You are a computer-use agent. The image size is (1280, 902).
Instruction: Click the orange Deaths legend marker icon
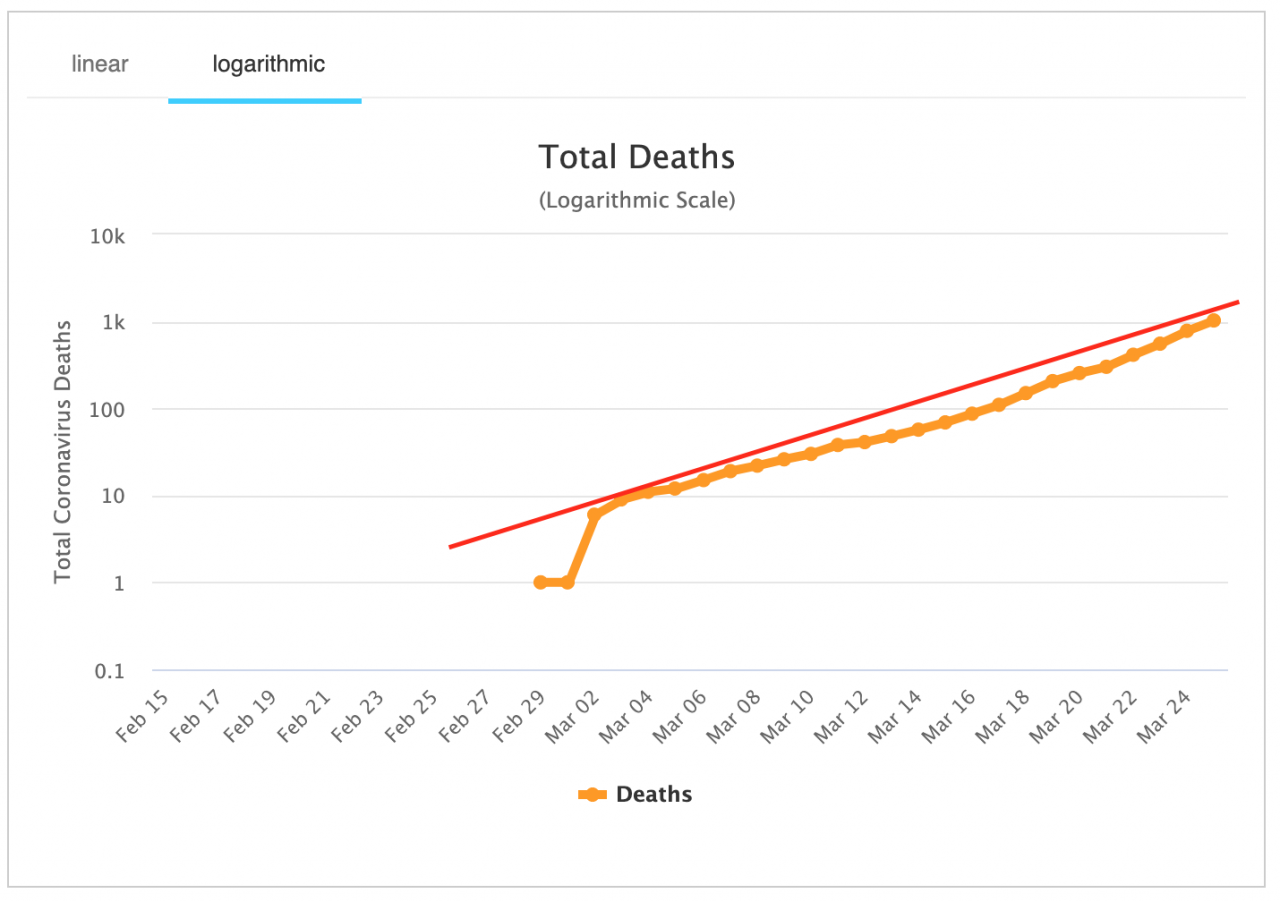click(592, 795)
